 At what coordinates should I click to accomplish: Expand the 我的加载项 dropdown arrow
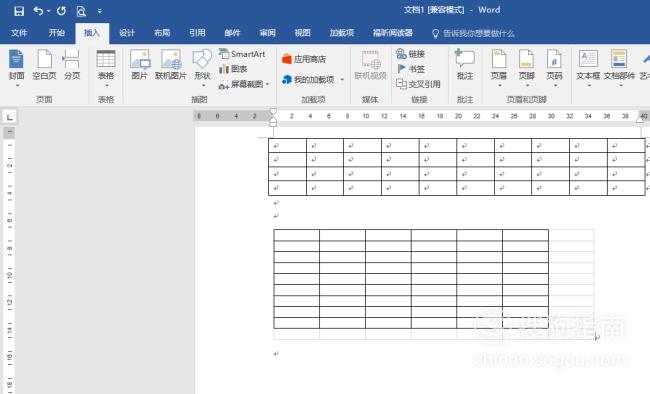pyautogui.click(x=342, y=79)
